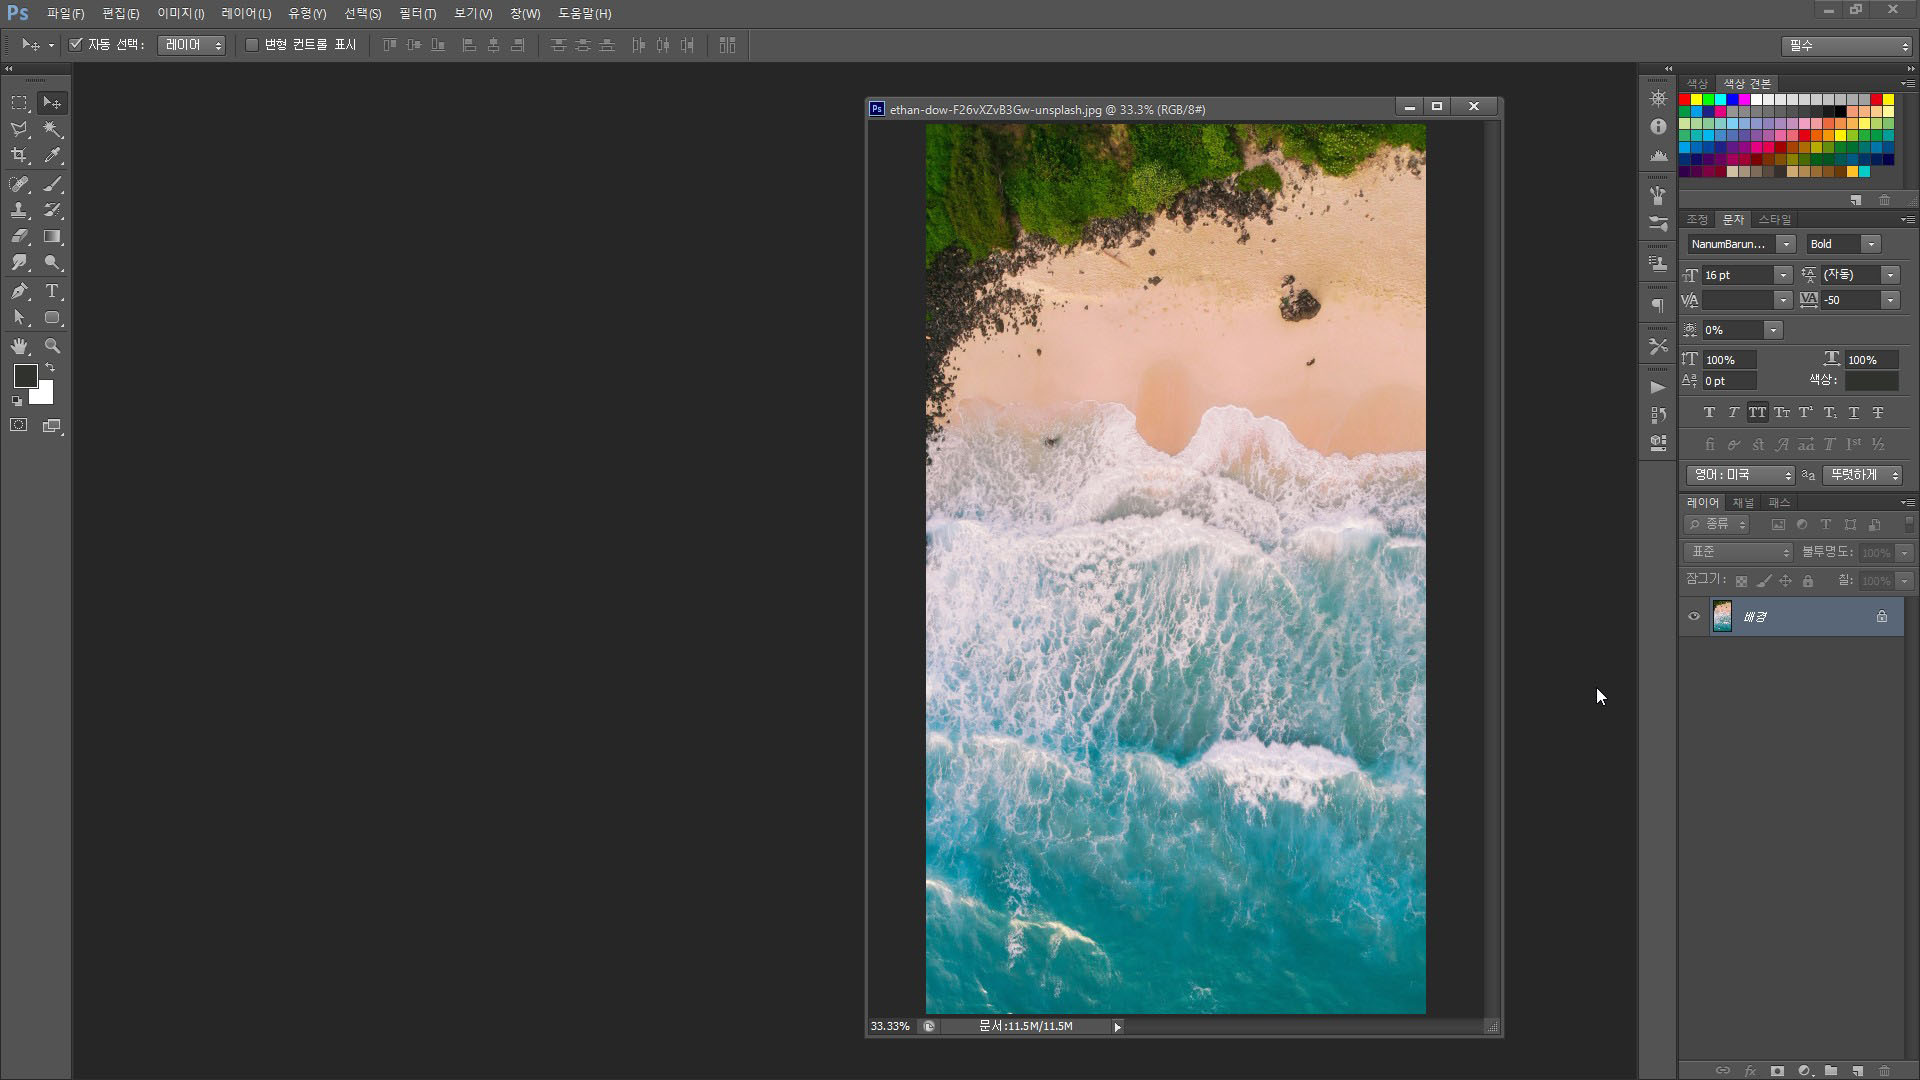Switch to the 채널 tab
Image resolution: width=1920 pixels, height=1080 pixels.
click(x=1743, y=503)
